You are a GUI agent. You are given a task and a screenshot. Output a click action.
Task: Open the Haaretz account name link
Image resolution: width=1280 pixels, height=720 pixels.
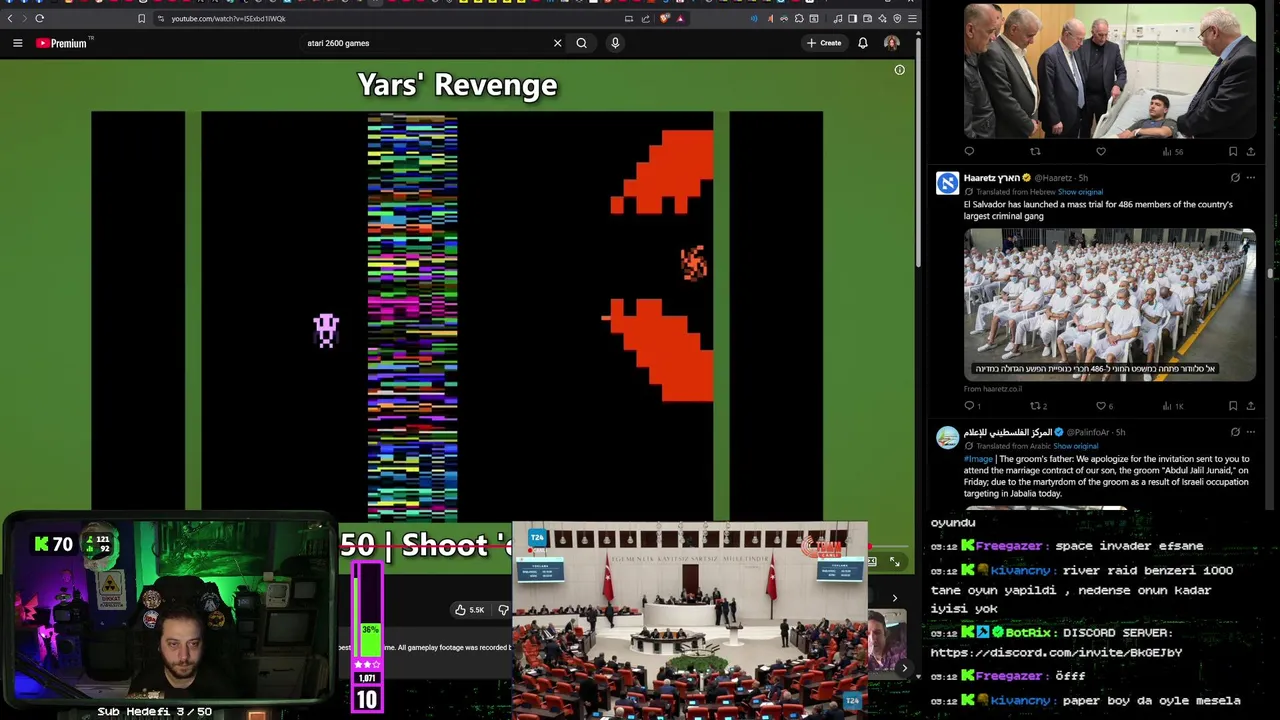992,178
